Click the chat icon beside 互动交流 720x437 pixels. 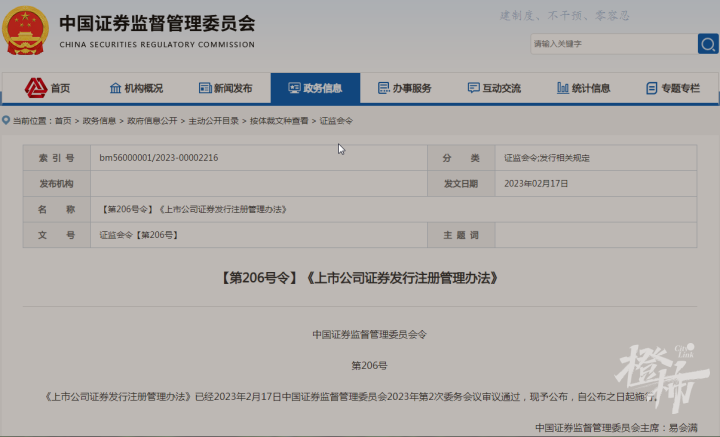[x=474, y=88]
